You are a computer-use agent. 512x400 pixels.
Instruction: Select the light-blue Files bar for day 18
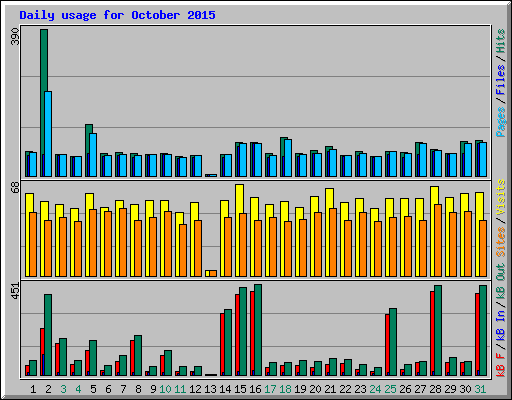coord(288,158)
